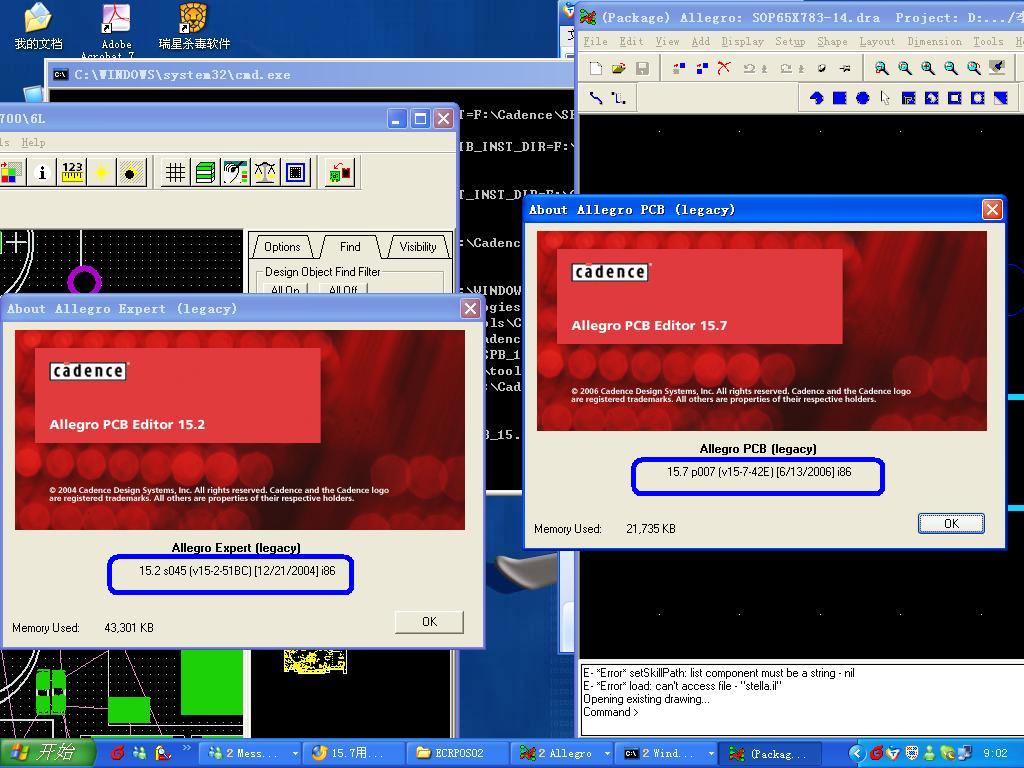
Task: Click the Dehighlight black dot icon
Action: tap(131, 172)
